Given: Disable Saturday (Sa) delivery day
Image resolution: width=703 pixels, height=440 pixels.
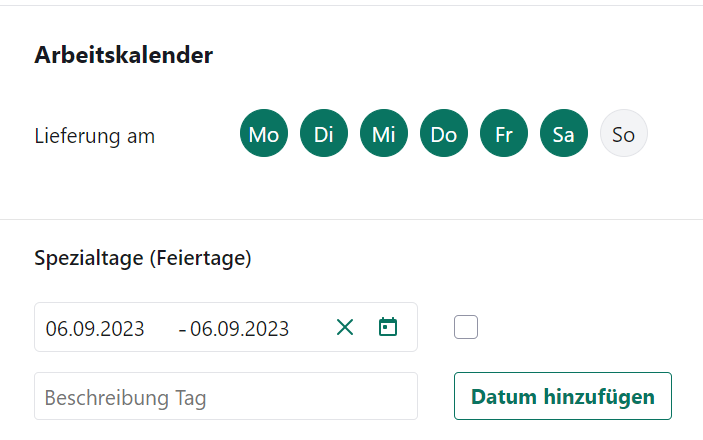Looking at the screenshot, I should click(x=564, y=135).
